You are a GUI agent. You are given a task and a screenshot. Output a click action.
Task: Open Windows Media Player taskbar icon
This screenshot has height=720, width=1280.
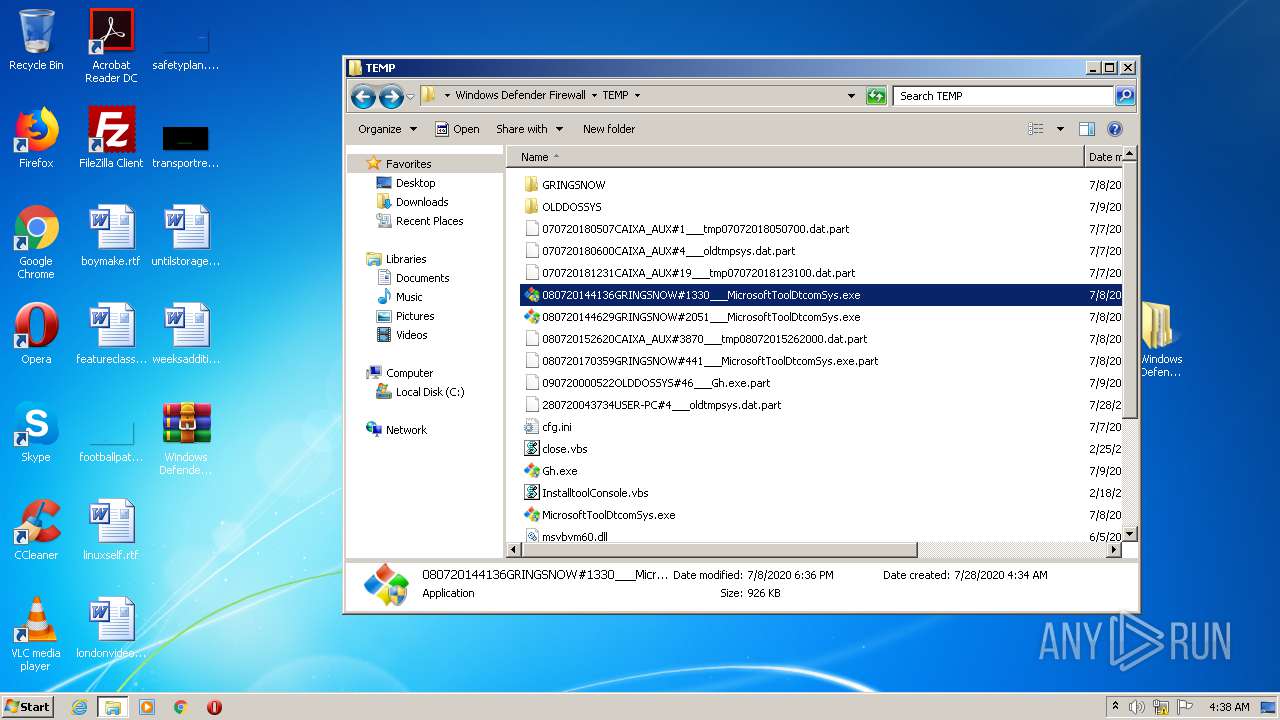(x=147, y=707)
